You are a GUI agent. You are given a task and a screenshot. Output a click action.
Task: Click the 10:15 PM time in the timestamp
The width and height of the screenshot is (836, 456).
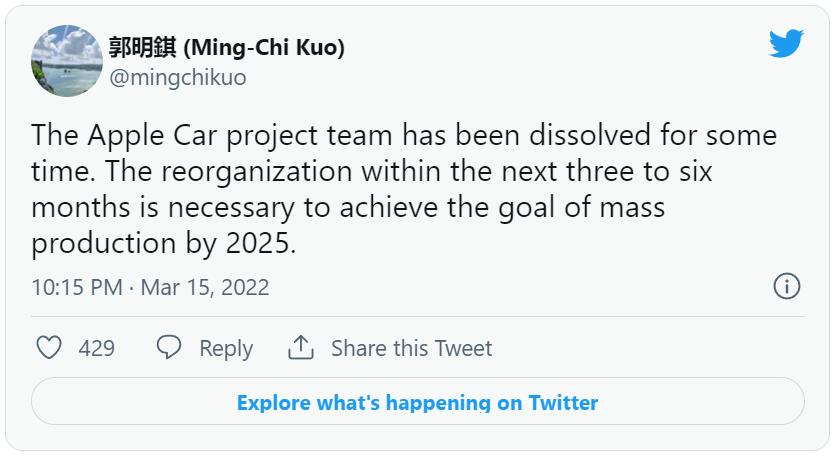tap(76, 287)
